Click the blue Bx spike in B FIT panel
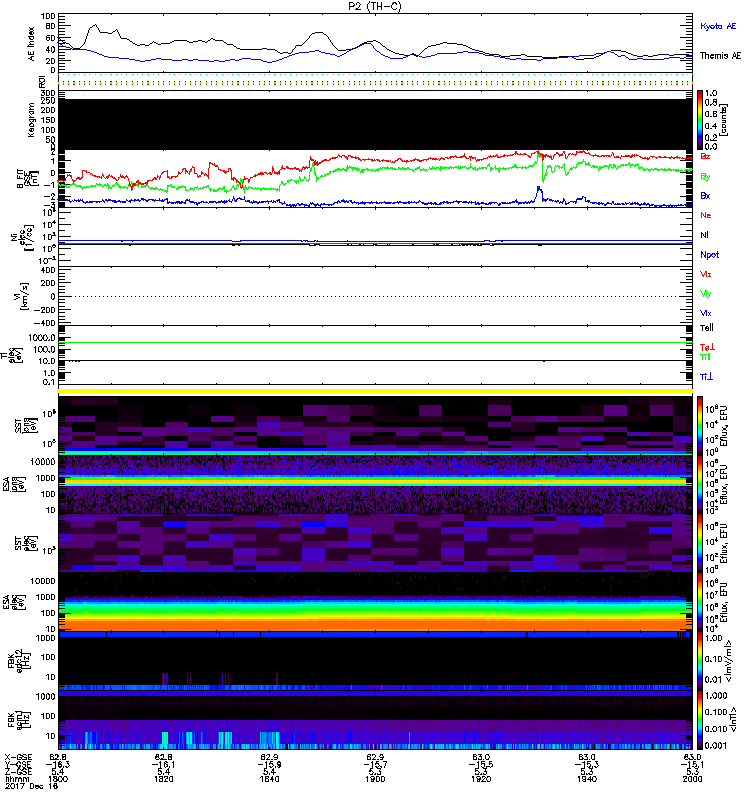The width and height of the screenshot is (750, 800). click(x=539, y=194)
